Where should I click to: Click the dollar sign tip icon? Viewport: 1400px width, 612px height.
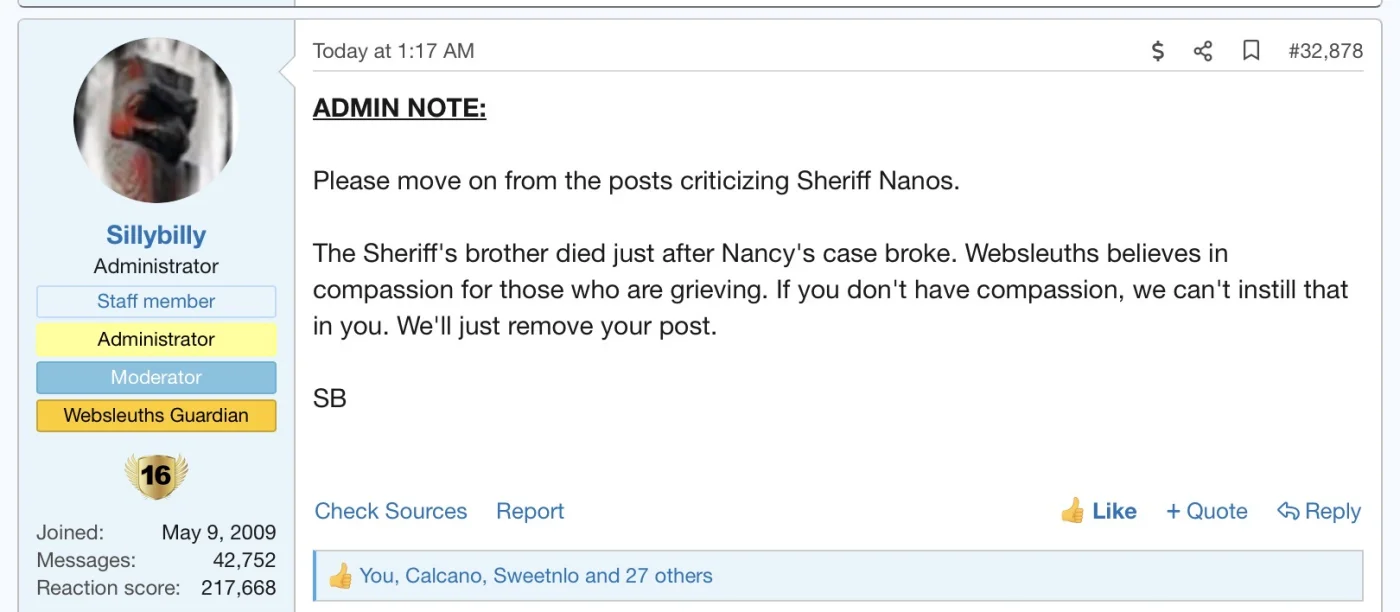pos(1158,51)
